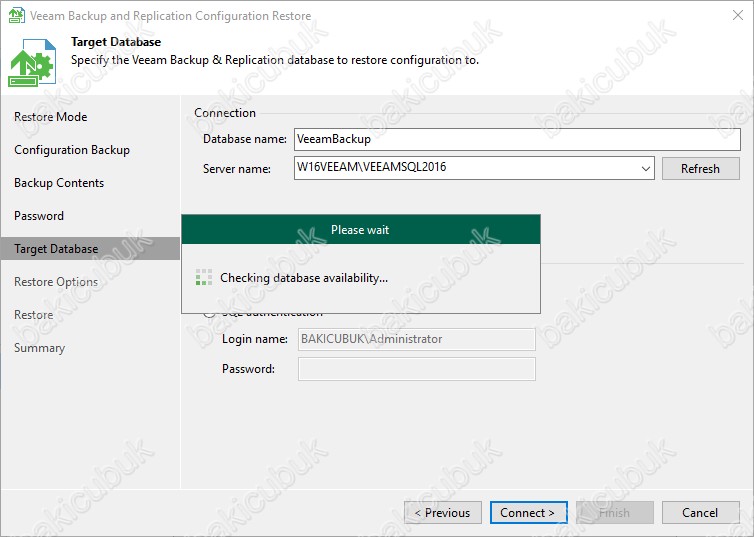754x537 pixels.
Task: Click the loading spinner icon beside Checking database
Action: 203,278
